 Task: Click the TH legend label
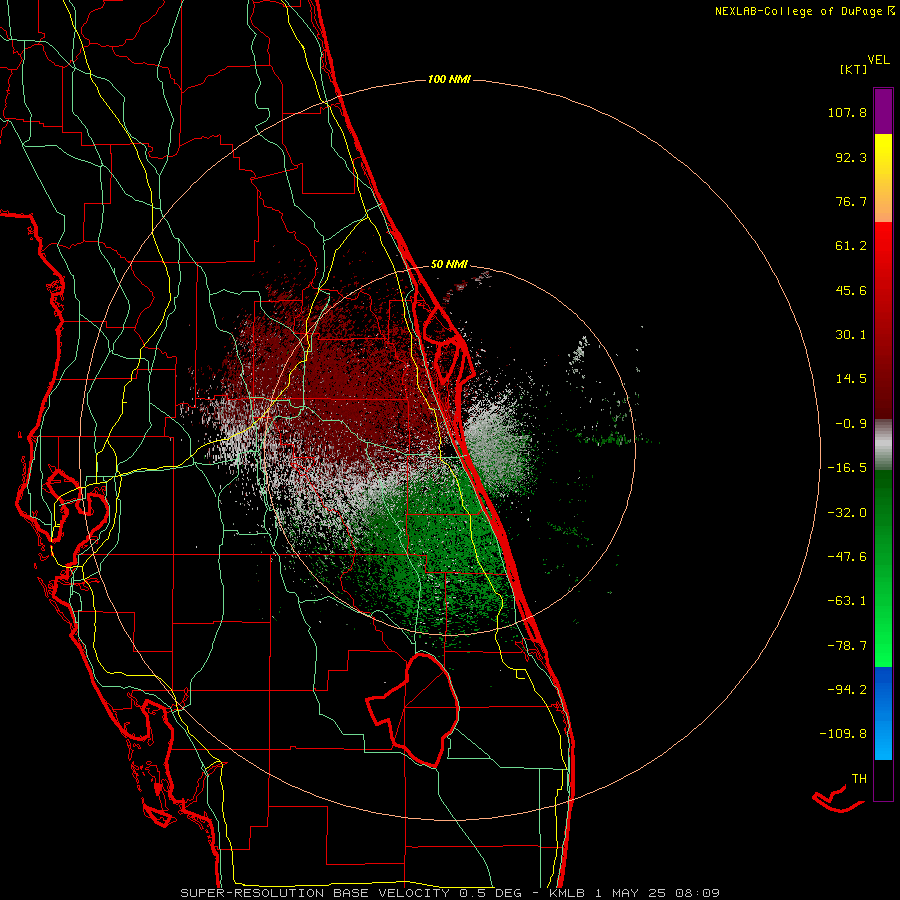tap(859, 779)
